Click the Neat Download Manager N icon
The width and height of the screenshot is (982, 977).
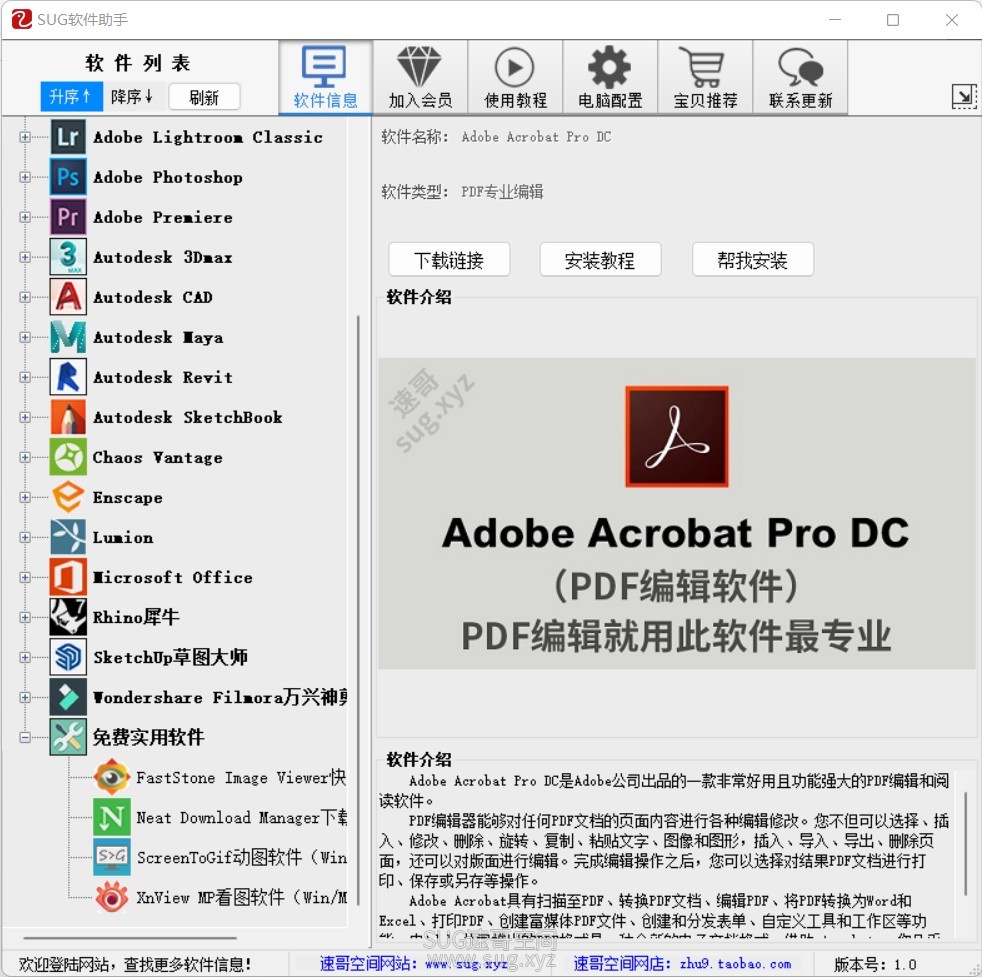111,818
